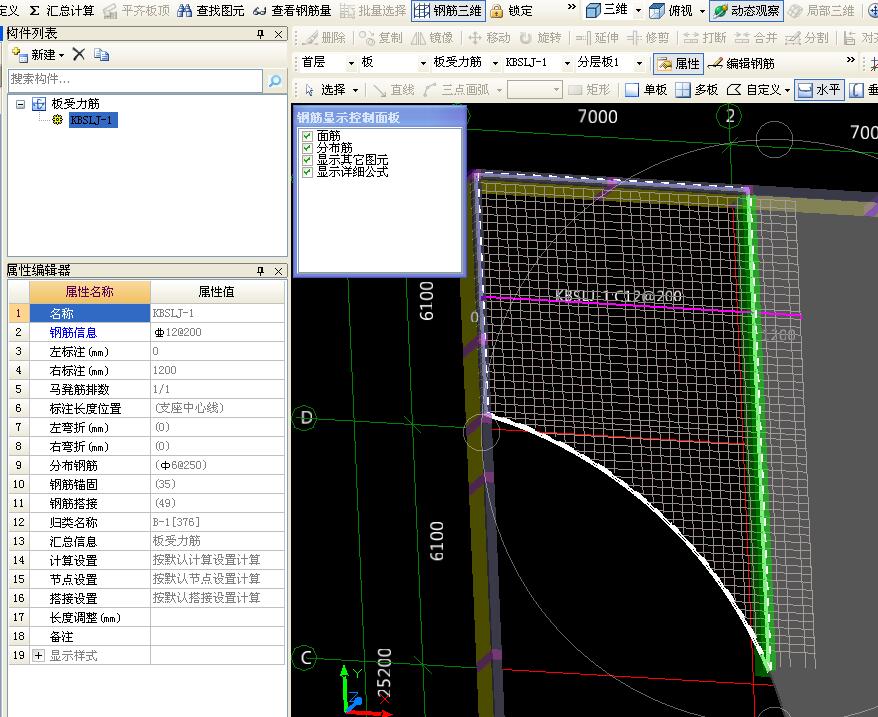Screen dimensions: 878x717
Task: Toggle 动态观察 orbit tool
Action: [746, 10]
